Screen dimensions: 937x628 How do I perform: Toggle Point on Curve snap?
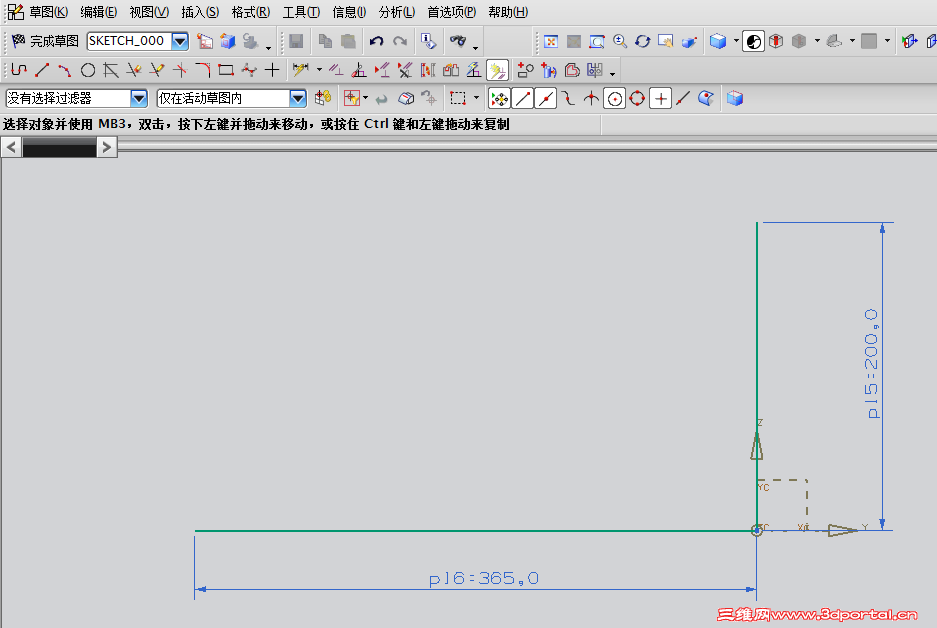(x=683, y=99)
